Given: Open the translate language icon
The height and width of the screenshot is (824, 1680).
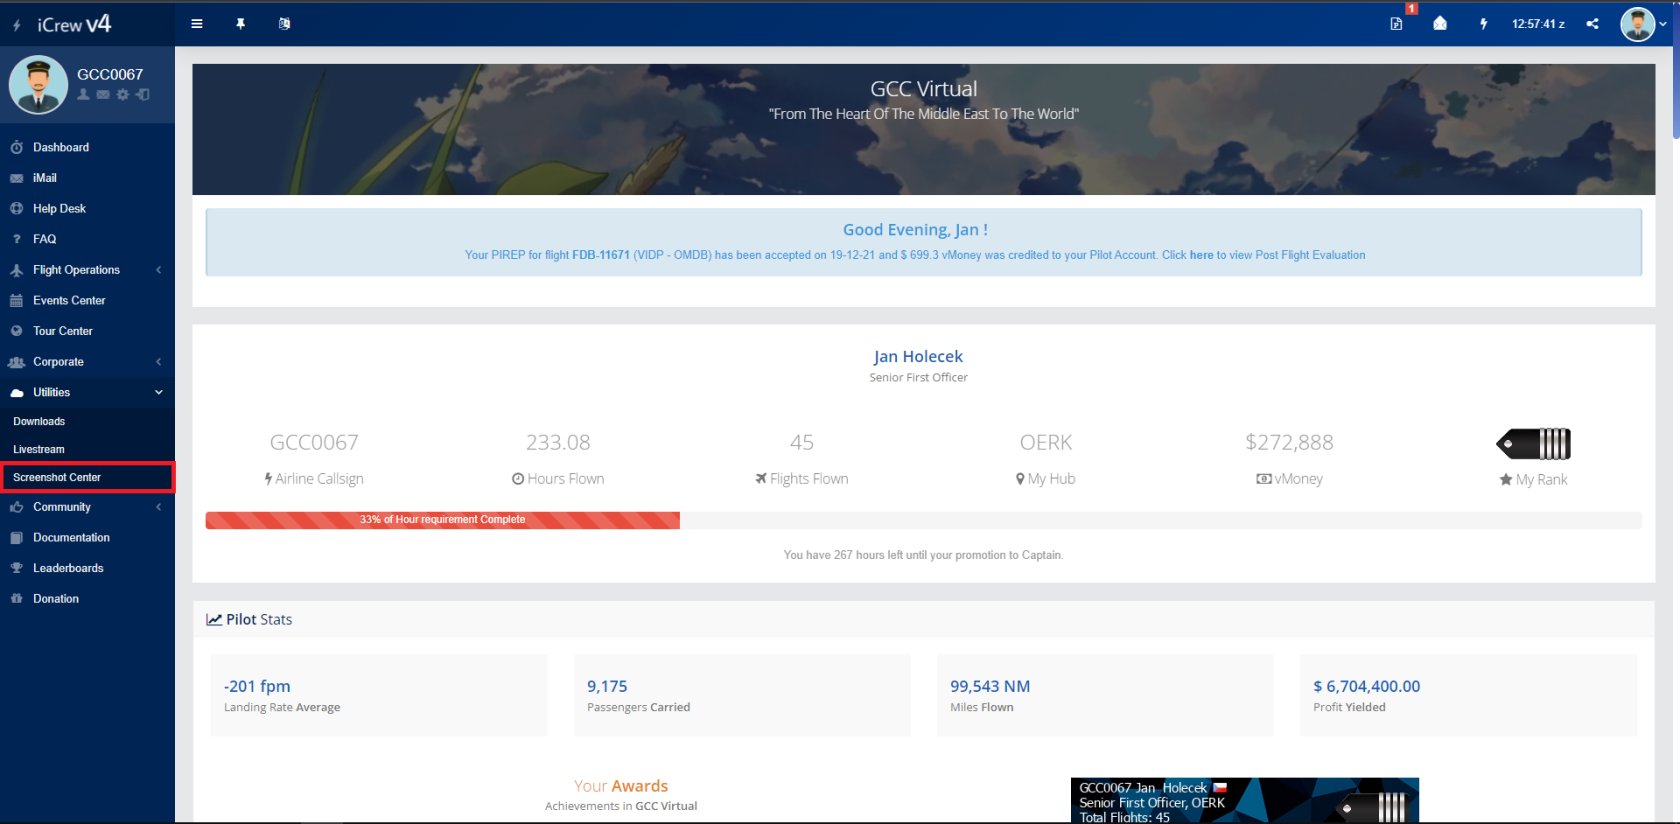Looking at the screenshot, I should [x=285, y=24].
